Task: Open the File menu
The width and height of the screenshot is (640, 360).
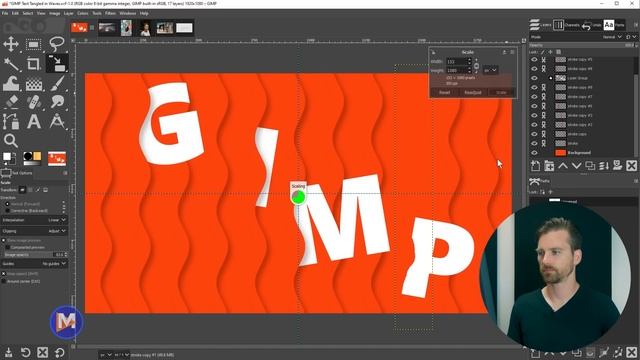Action: [x=5, y=13]
